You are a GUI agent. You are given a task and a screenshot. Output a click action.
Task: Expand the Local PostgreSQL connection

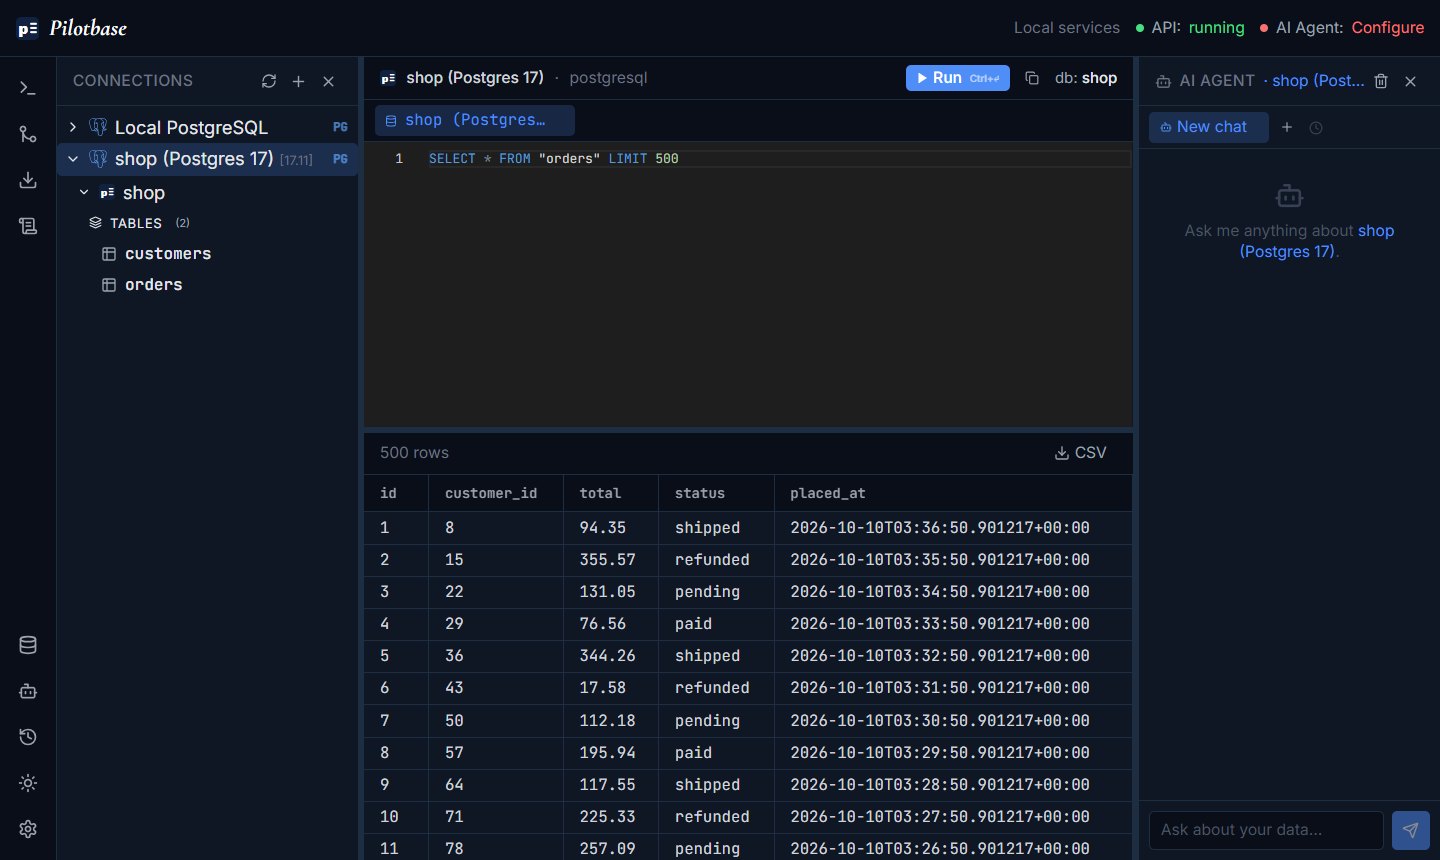point(73,127)
